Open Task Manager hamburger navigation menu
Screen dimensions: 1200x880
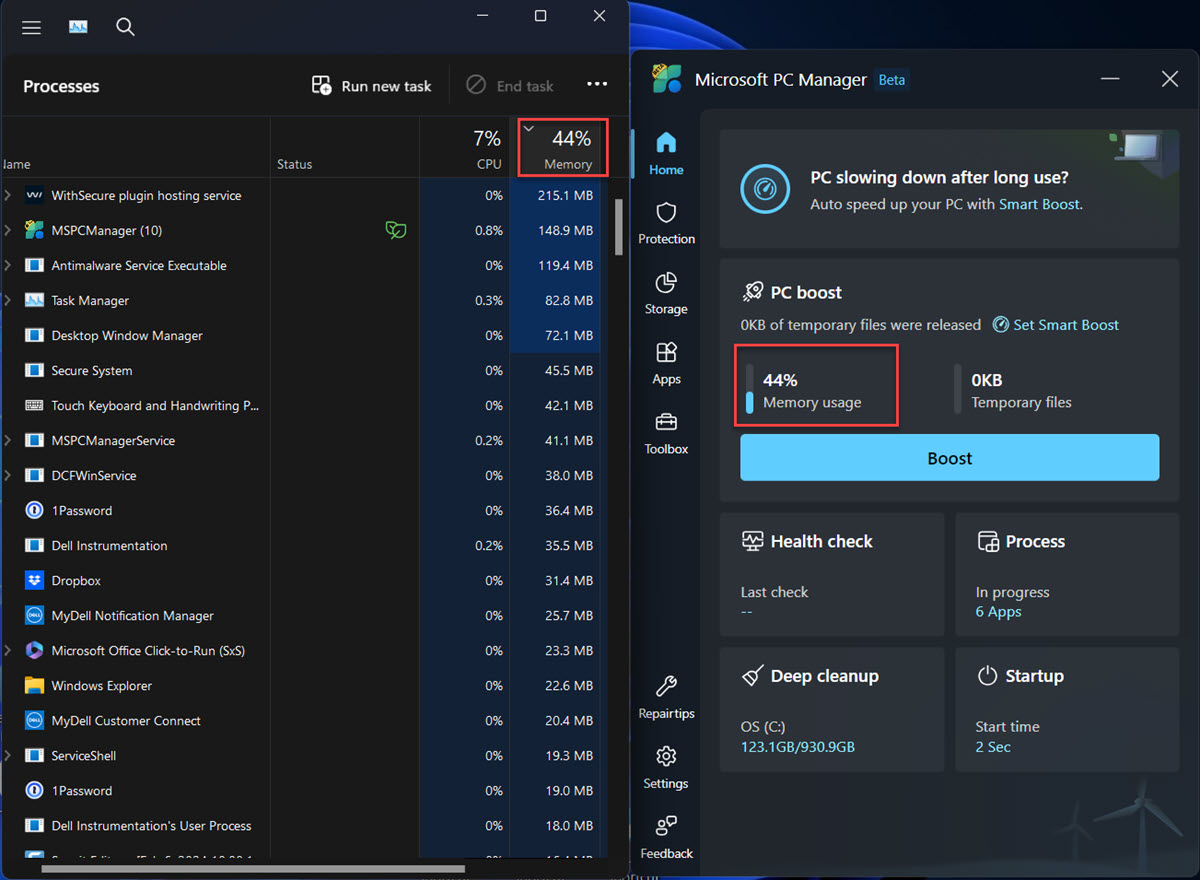coord(31,27)
